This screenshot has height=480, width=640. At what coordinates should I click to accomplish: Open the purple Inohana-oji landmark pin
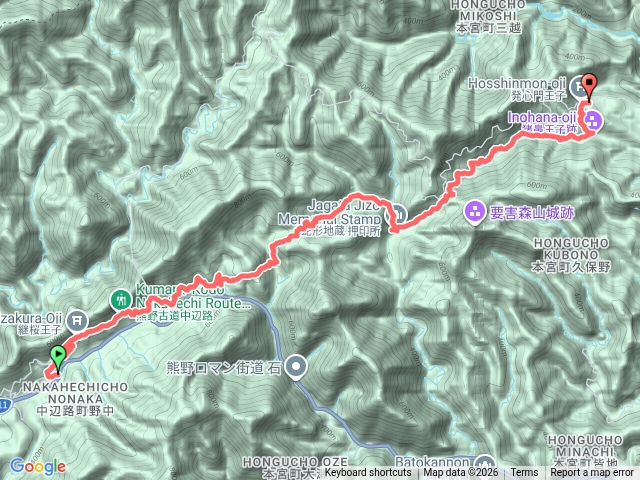click(593, 121)
